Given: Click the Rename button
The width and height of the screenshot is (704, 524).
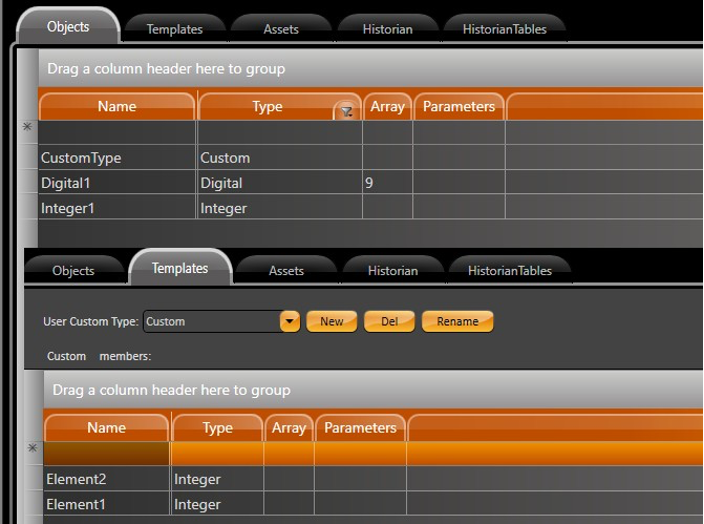Looking at the screenshot, I should tap(457, 322).
